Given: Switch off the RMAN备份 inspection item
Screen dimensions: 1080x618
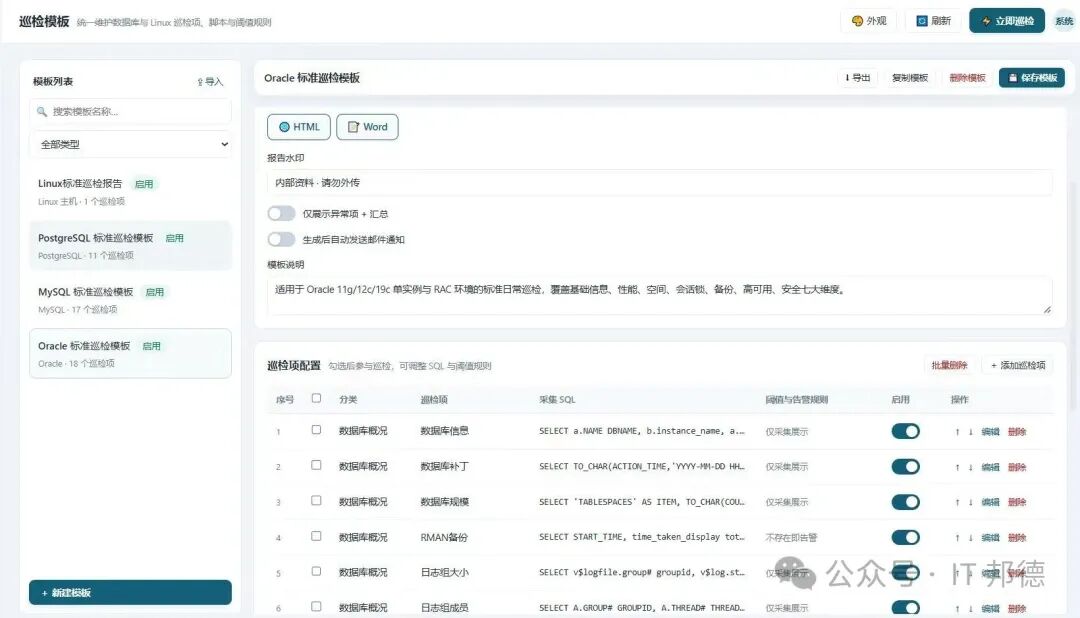Looking at the screenshot, I should (905, 537).
